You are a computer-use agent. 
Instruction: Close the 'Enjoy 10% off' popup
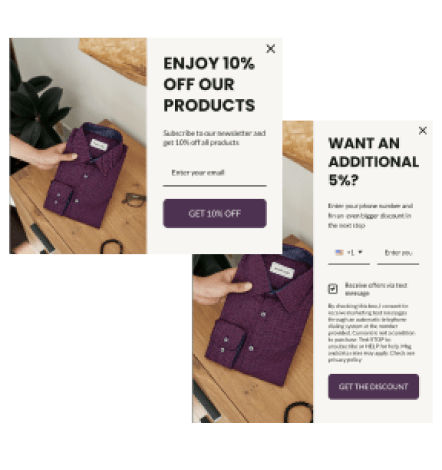click(x=271, y=49)
